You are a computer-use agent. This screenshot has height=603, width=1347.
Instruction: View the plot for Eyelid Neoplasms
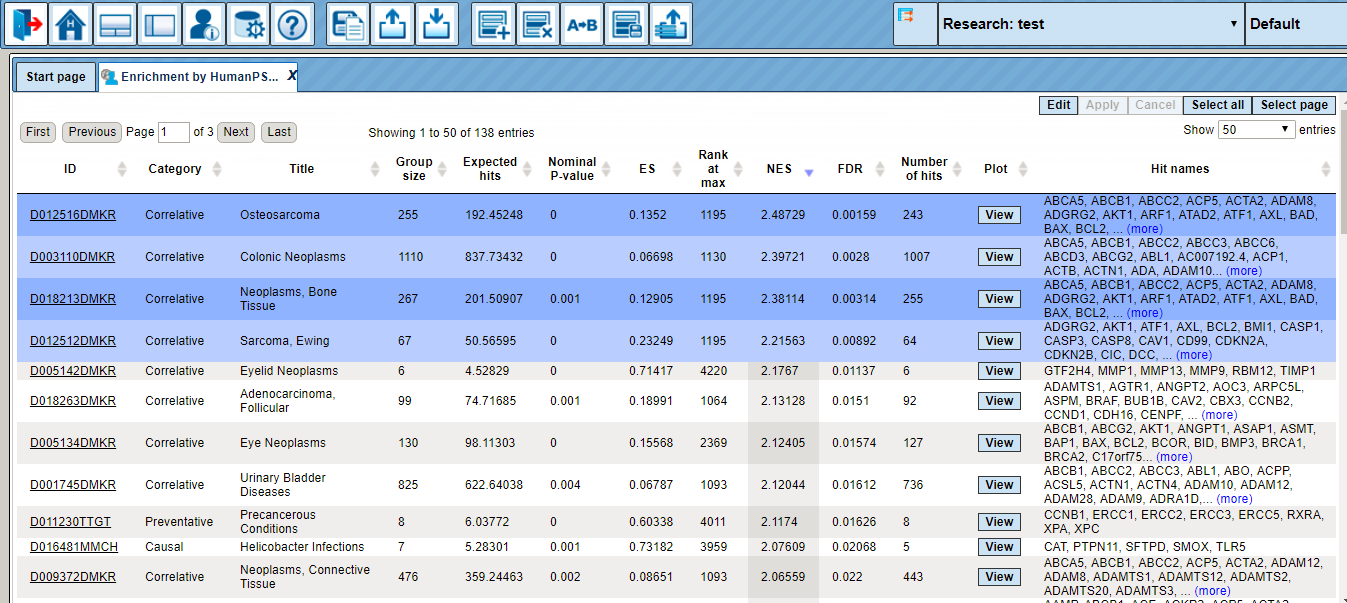pyautogui.click(x=999, y=371)
